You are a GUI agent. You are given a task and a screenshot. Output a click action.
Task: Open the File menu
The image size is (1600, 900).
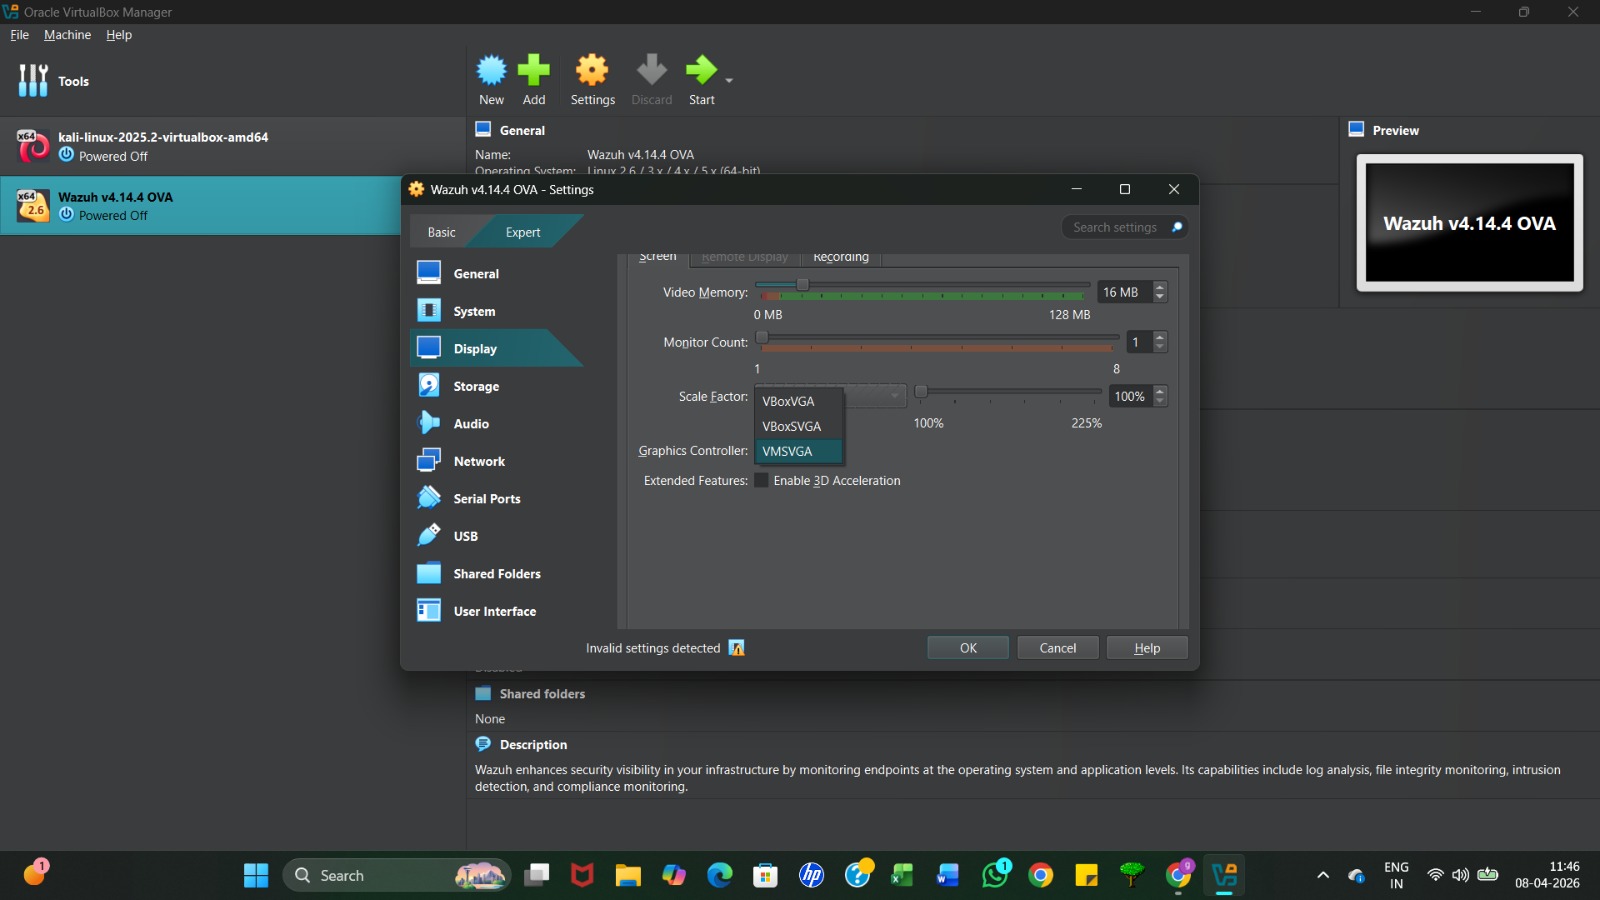[20, 35]
